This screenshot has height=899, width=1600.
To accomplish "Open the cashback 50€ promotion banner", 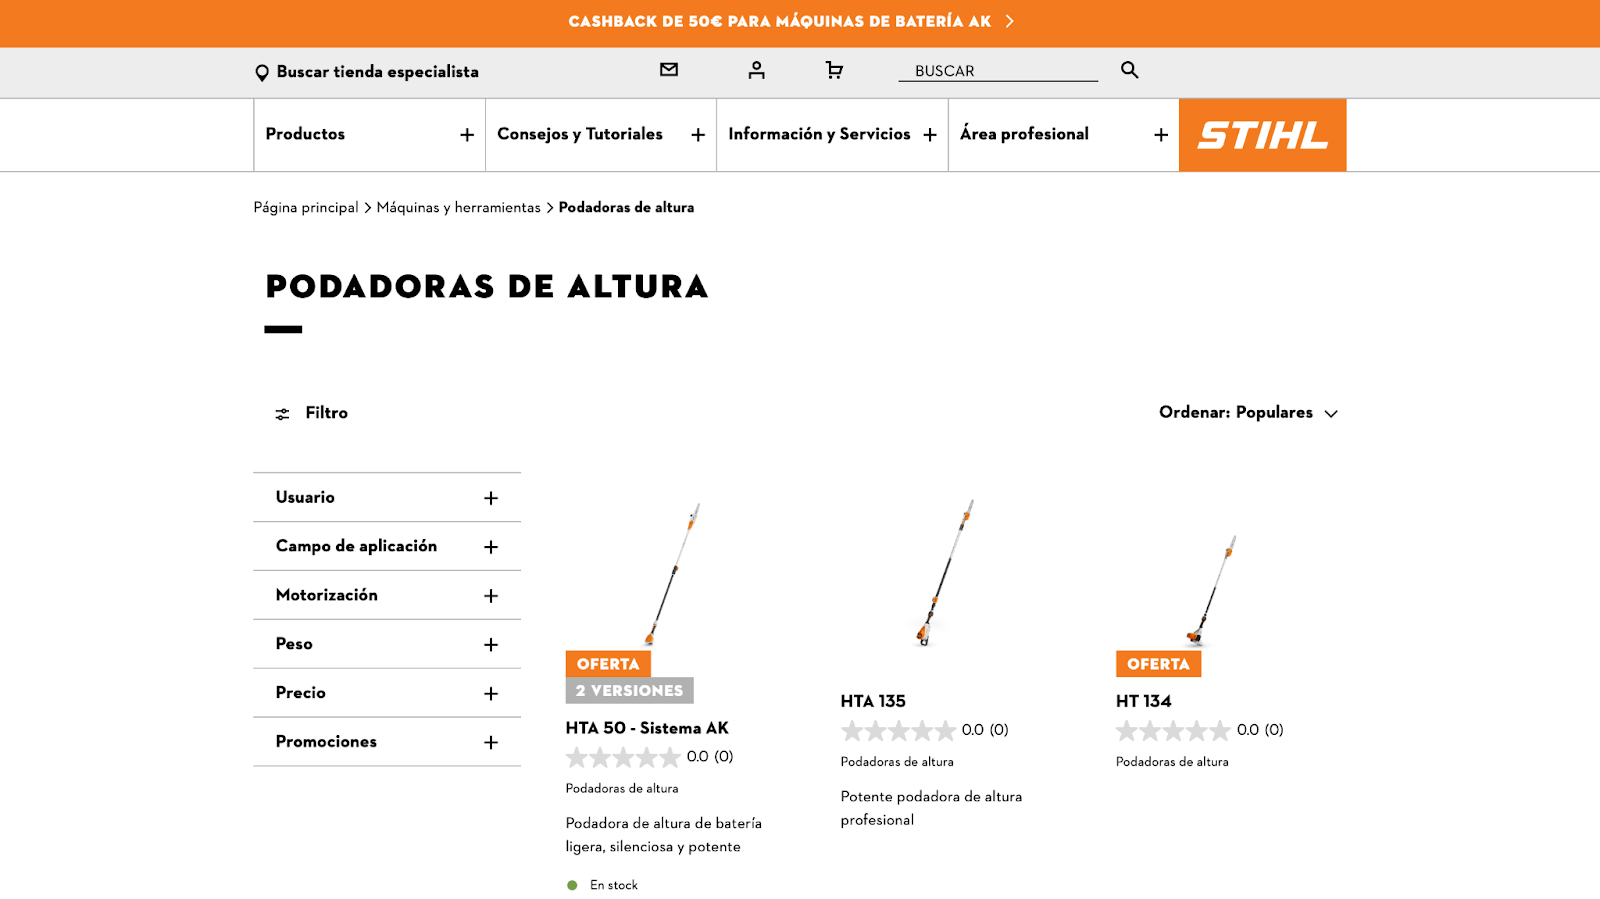I will [791, 21].
